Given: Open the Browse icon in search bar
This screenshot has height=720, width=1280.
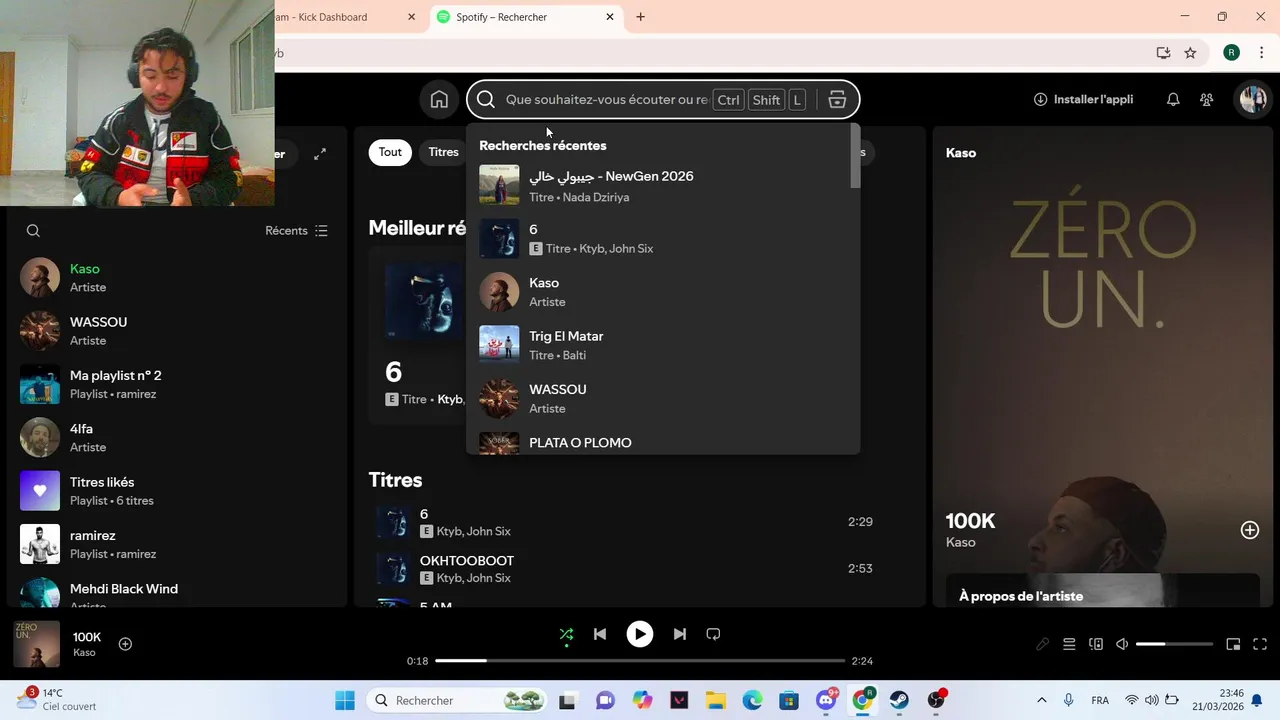Looking at the screenshot, I should pyautogui.click(x=837, y=99).
